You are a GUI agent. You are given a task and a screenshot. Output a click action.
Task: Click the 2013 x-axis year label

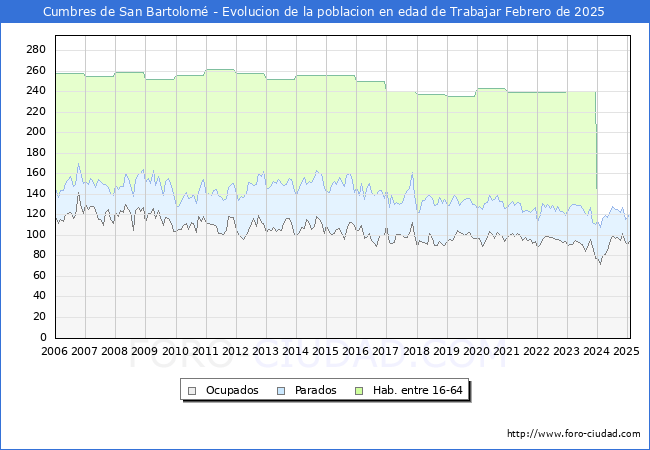[265, 351]
